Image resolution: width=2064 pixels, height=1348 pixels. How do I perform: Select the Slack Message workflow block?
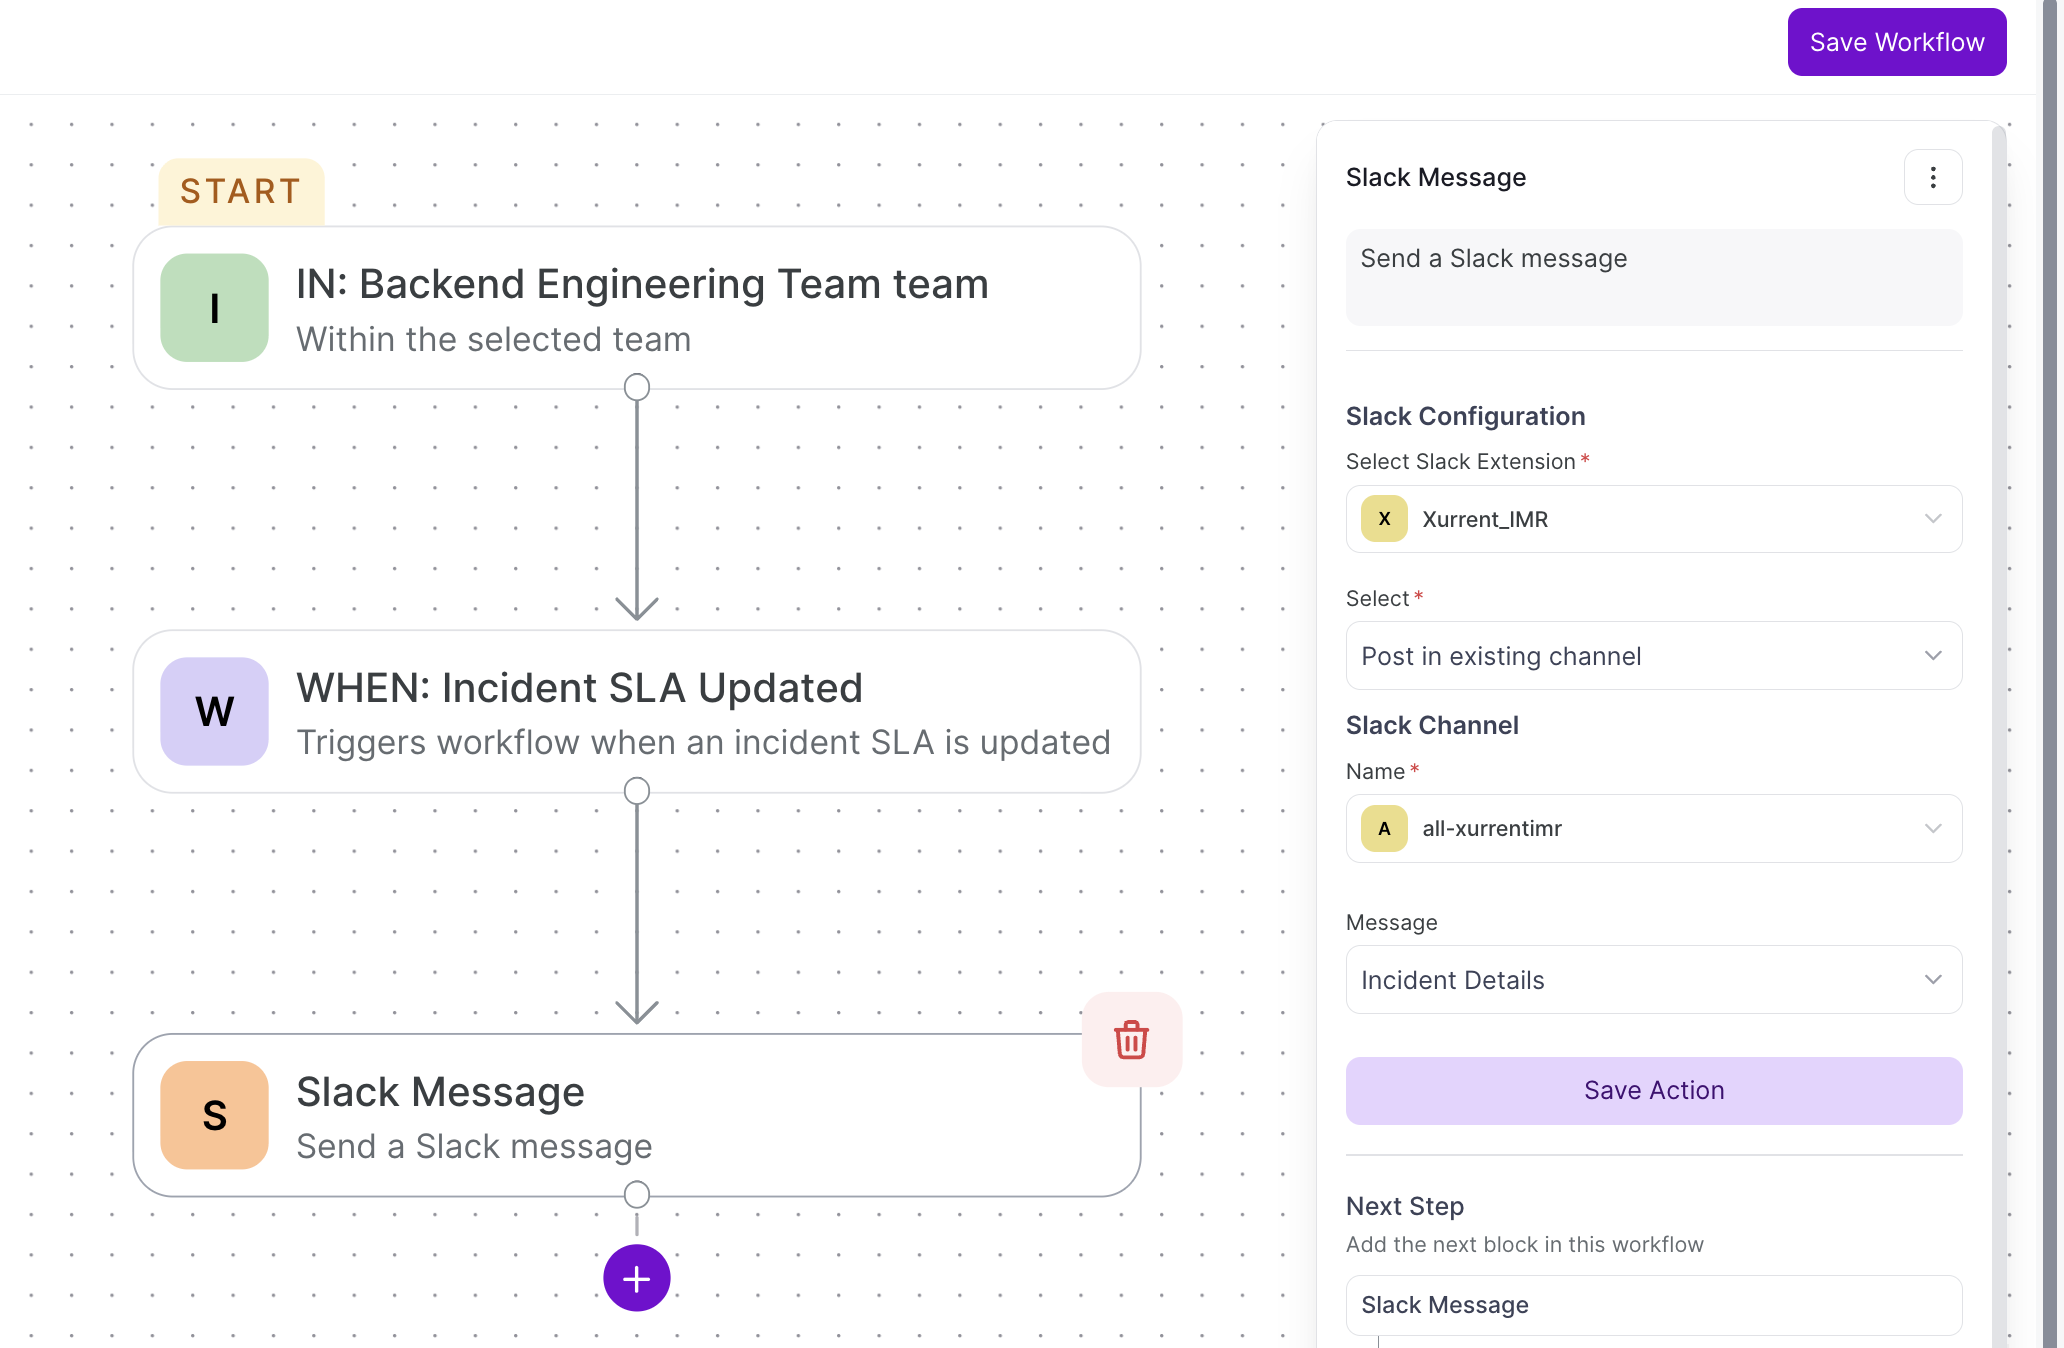636,1115
